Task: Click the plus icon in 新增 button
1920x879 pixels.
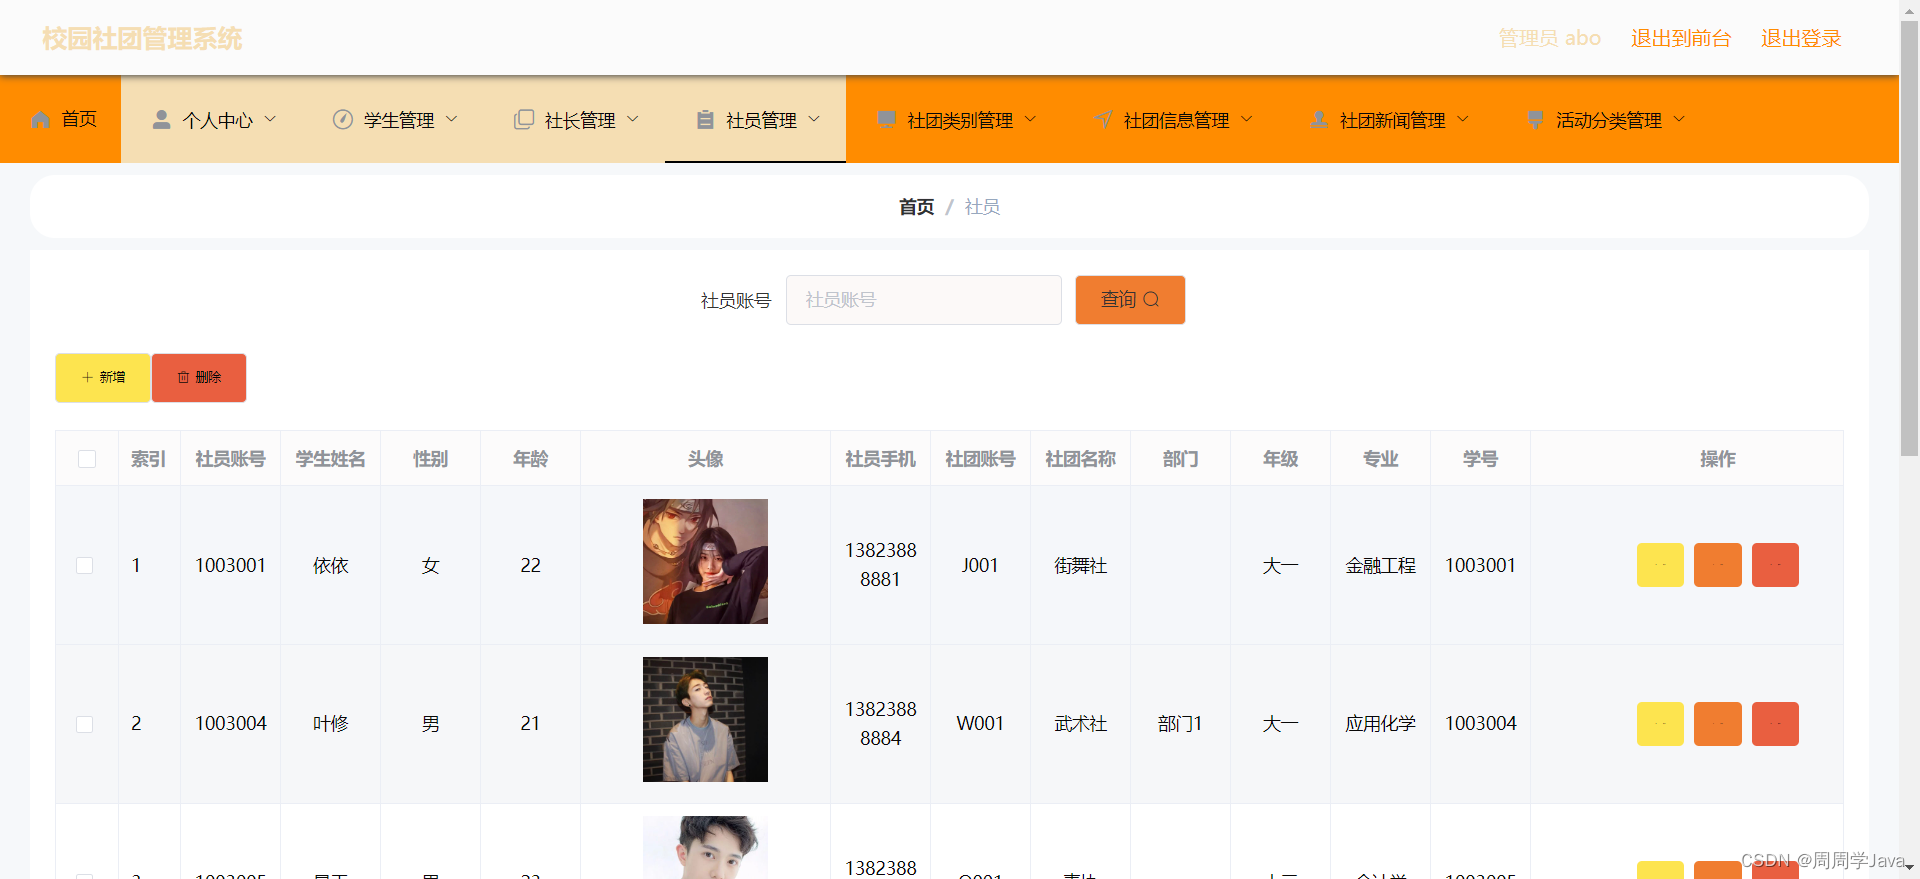Action: 87,378
